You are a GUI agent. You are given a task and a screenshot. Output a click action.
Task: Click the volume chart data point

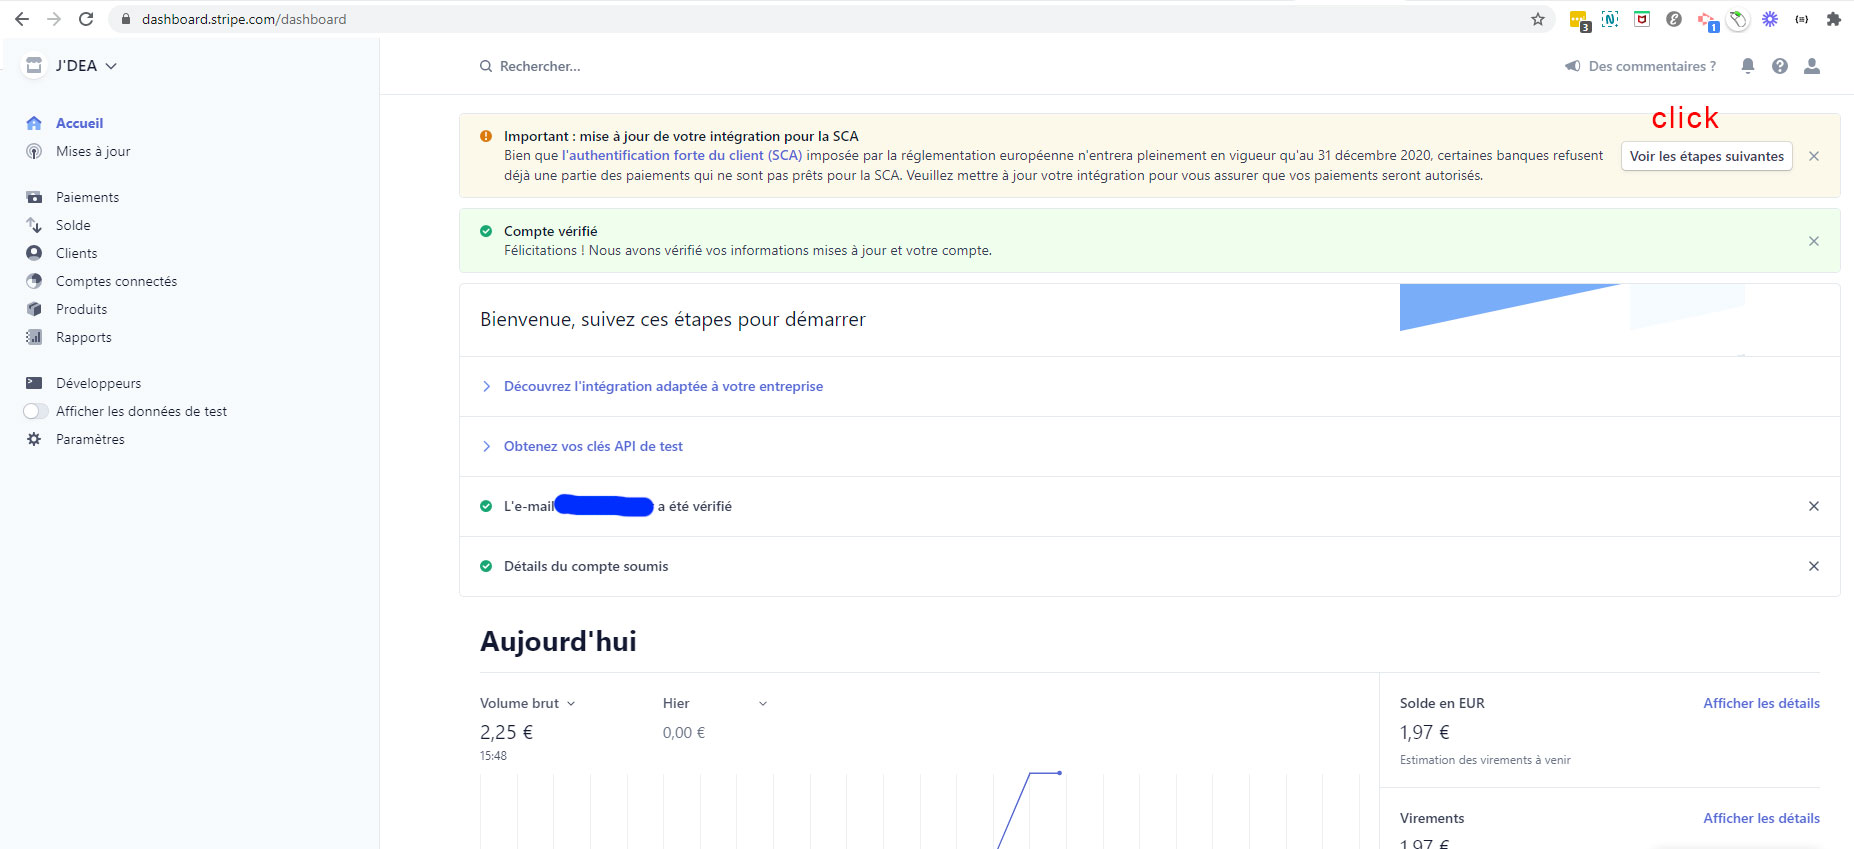[1059, 773]
